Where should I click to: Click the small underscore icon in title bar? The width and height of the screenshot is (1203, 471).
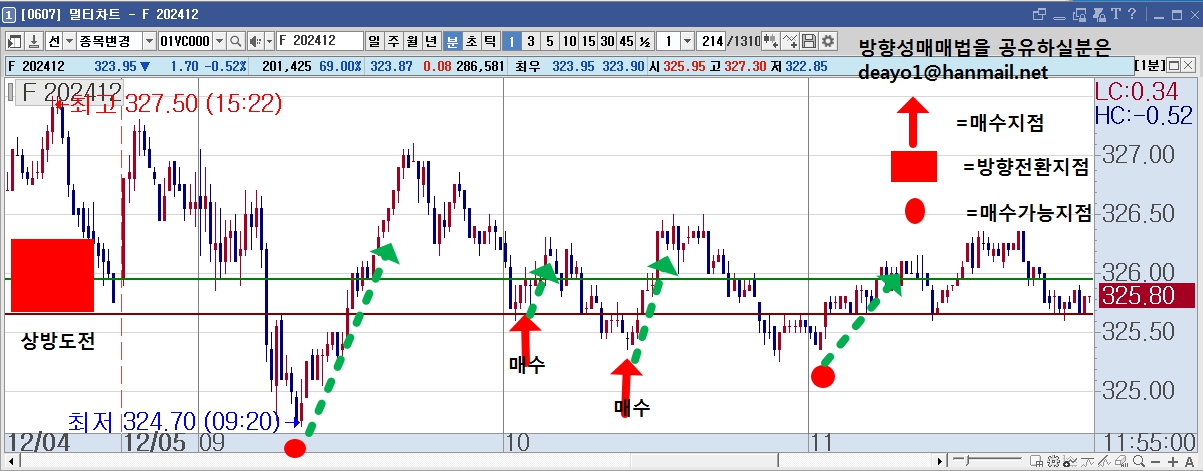click(1058, 17)
